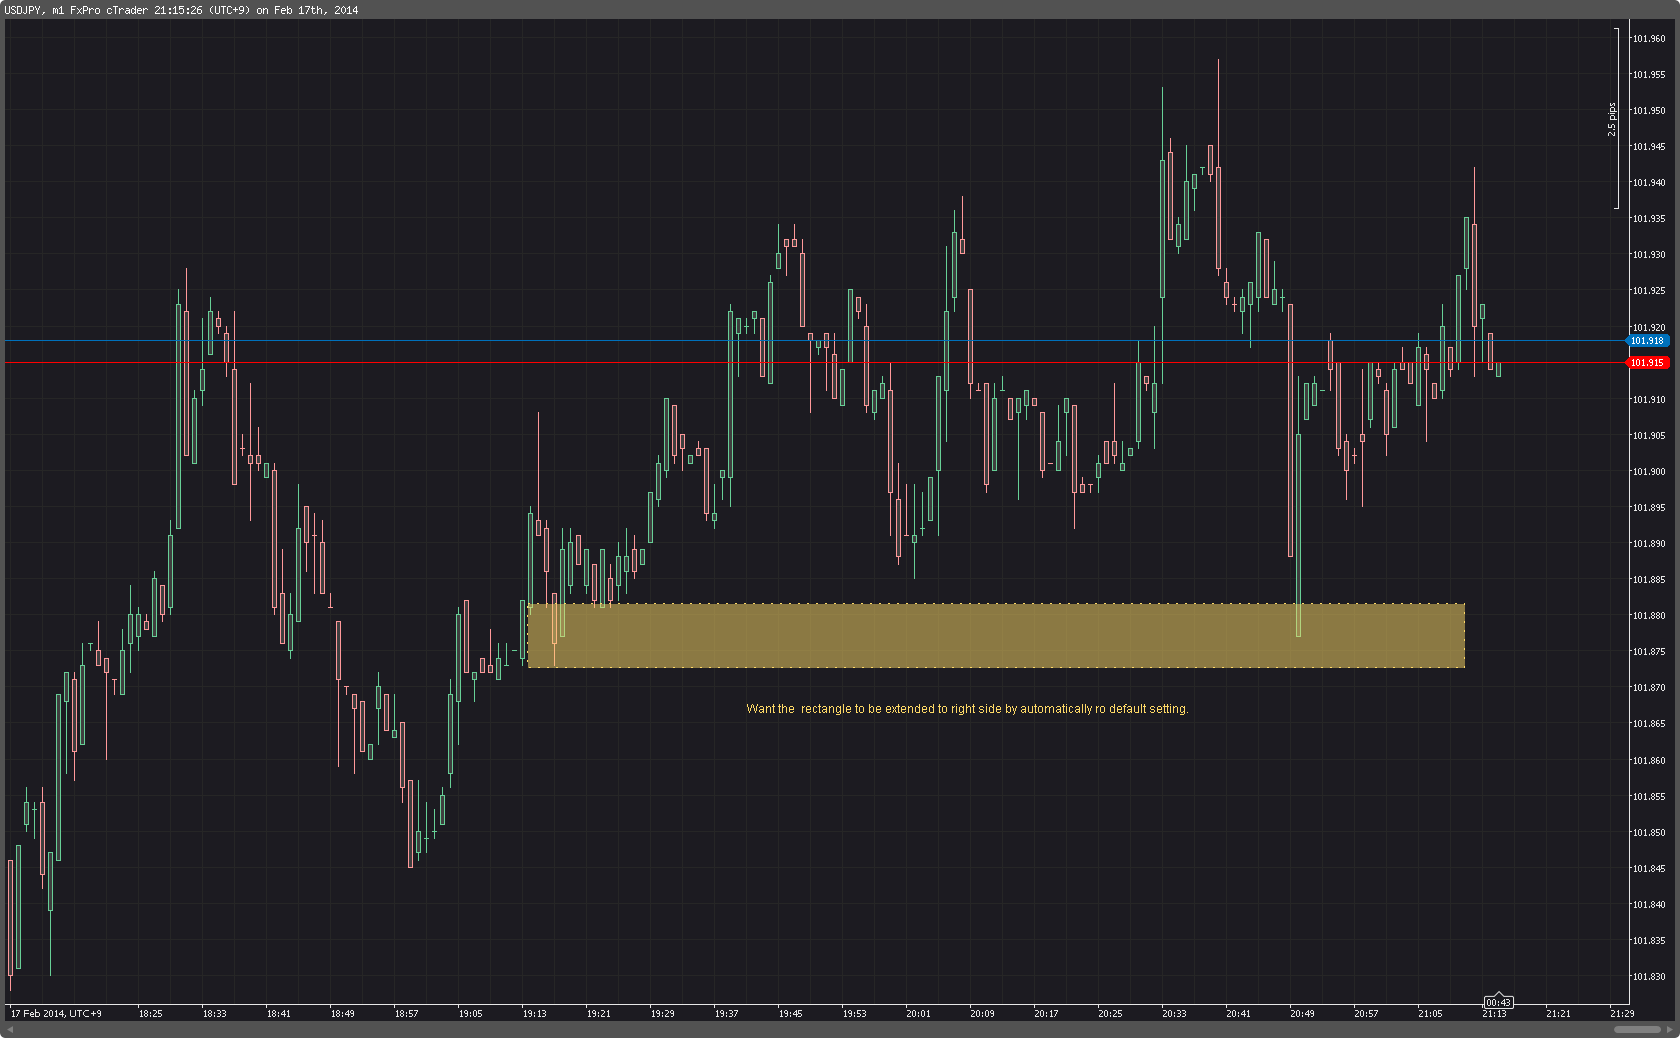Click the 20:09 time axis label
Image resolution: width=1680 pixels, height=1038 pixels.
click(x=982, y=1014)
